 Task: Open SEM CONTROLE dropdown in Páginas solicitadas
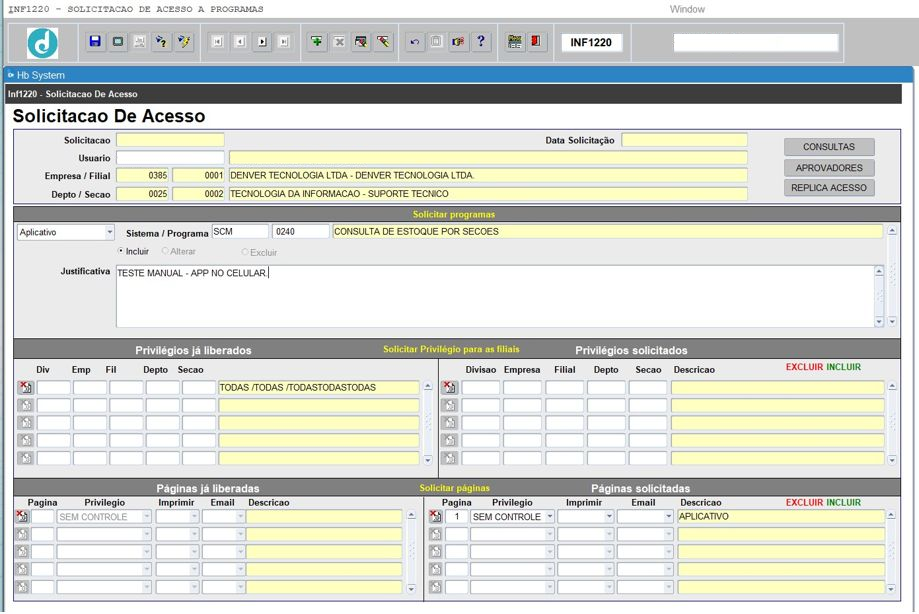click(x=550, y=516)
